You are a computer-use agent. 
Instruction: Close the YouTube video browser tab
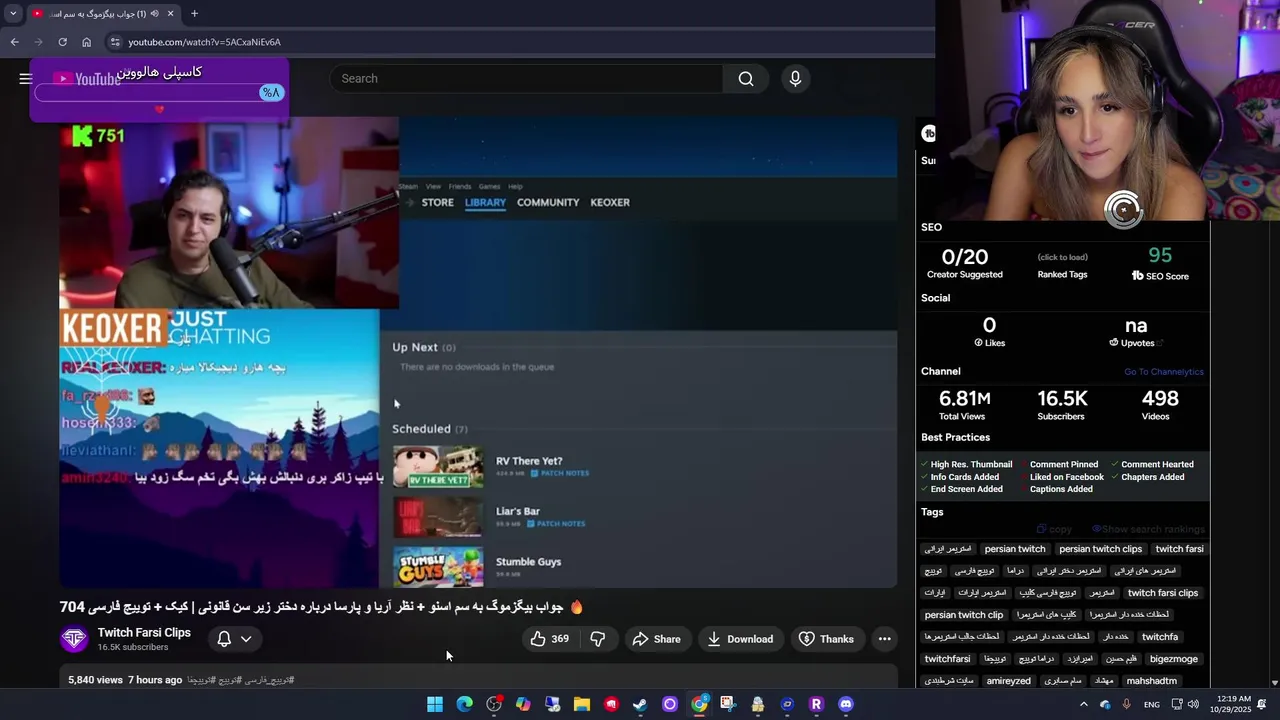tap(170, 14)
